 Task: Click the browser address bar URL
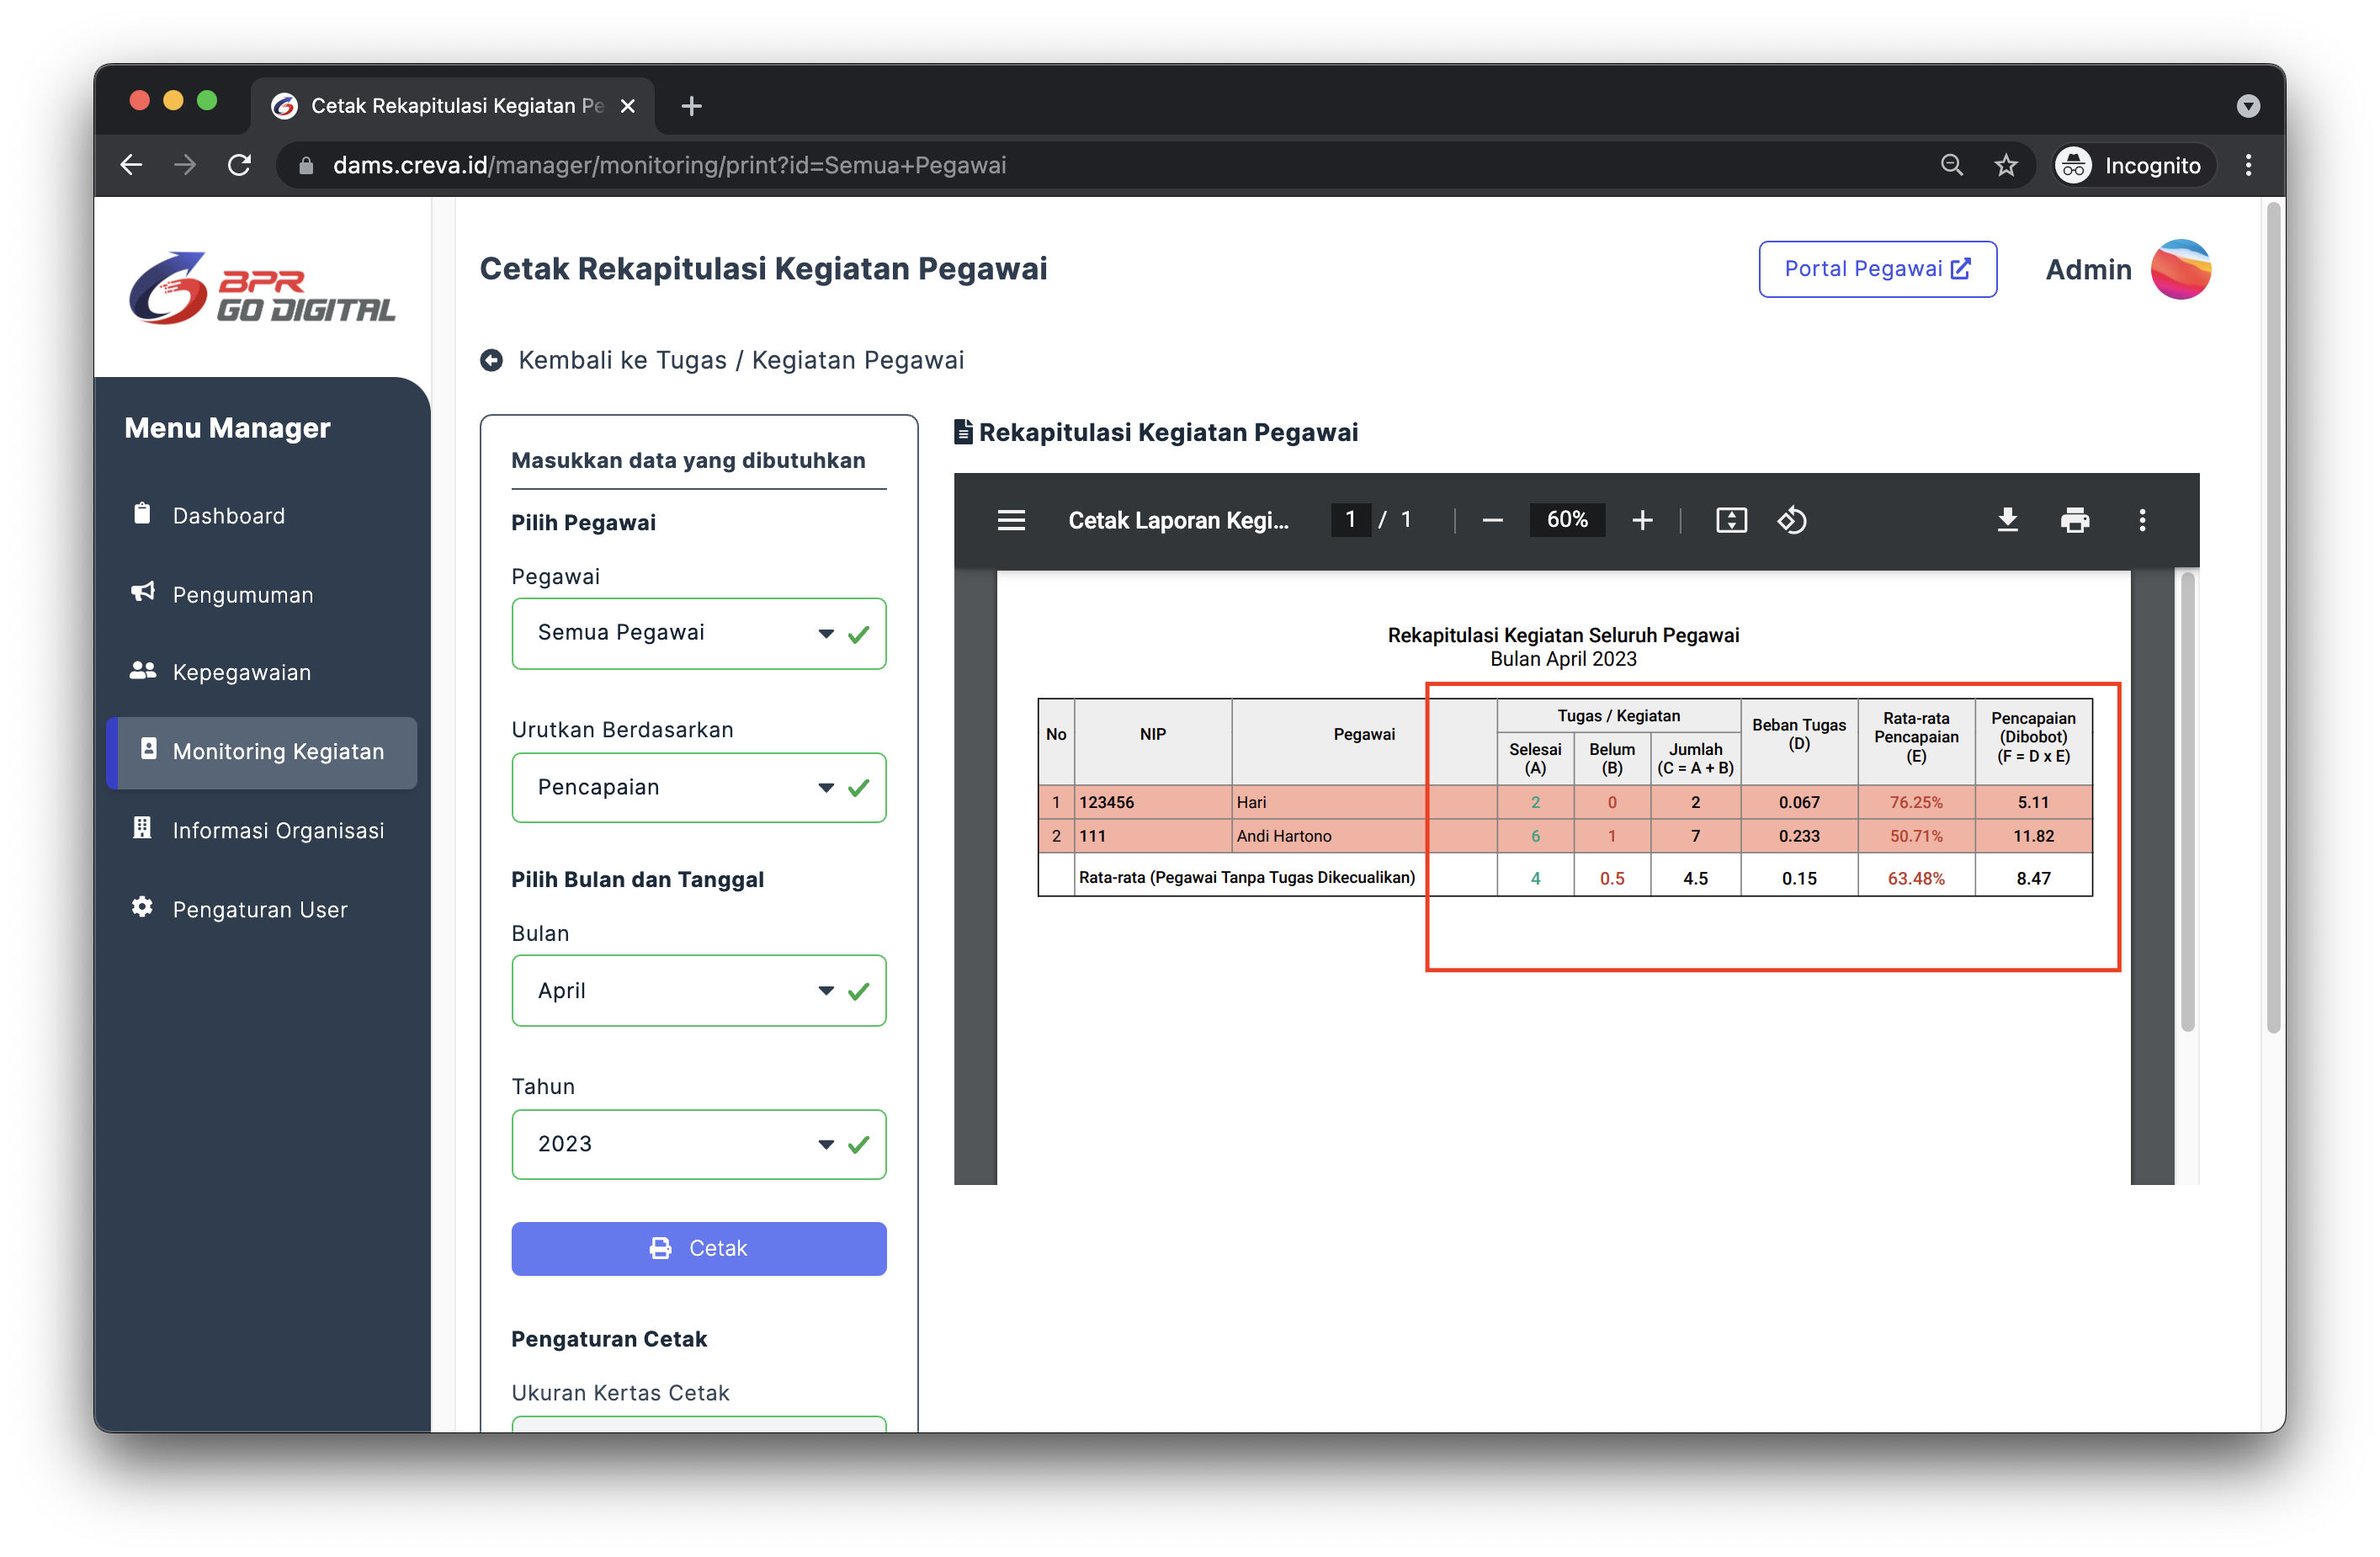(x=669, y=165)
